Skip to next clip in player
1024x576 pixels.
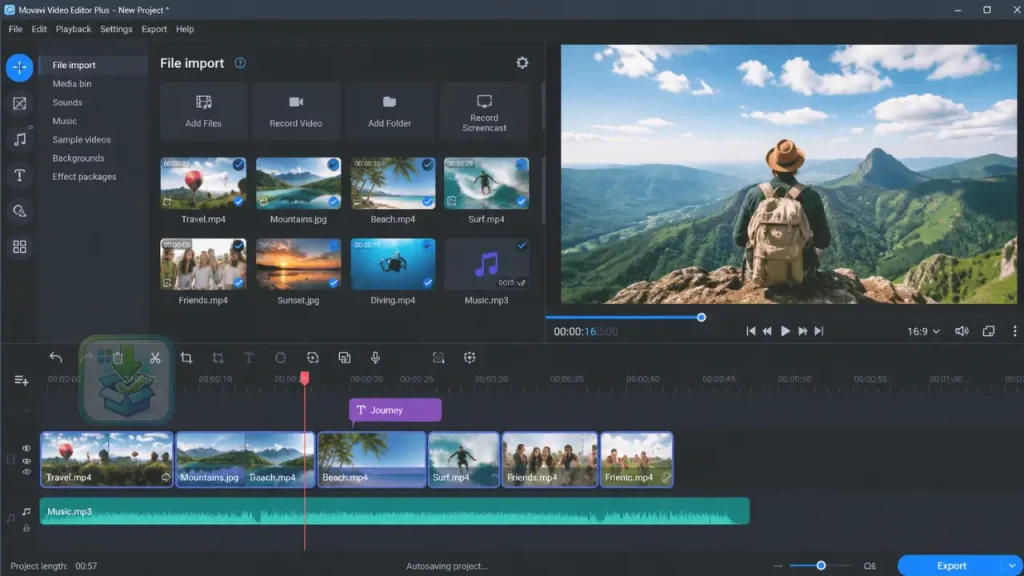(819, 331)
